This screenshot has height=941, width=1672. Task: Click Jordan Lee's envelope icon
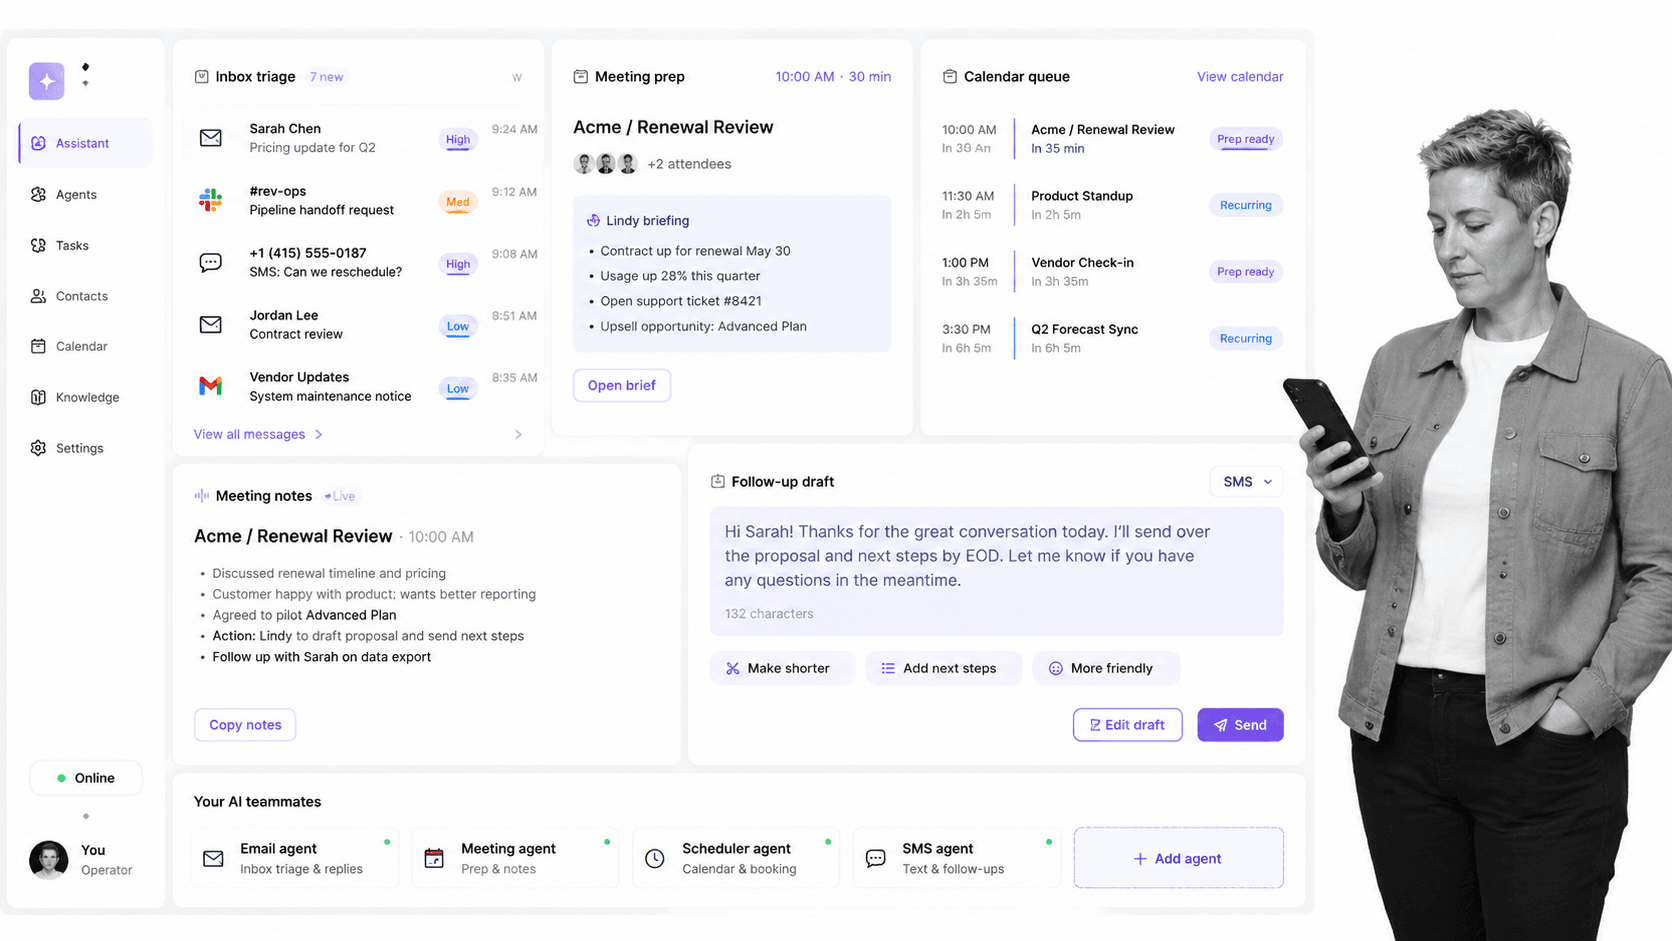point(210,324)
